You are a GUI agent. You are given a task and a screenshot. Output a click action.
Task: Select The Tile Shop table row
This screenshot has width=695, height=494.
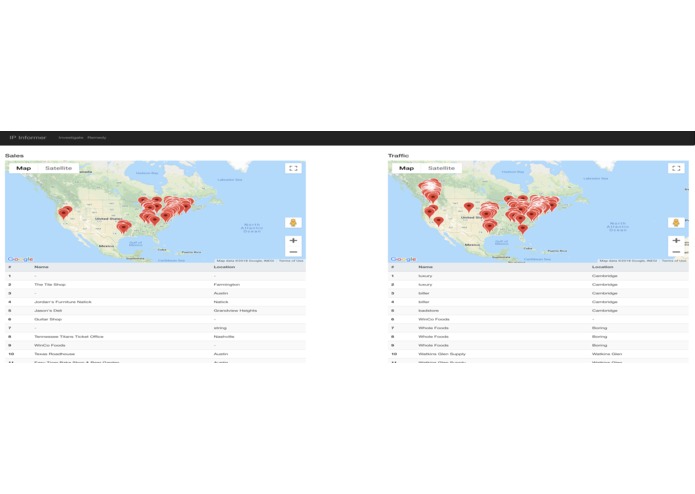[x=155, y=284]
